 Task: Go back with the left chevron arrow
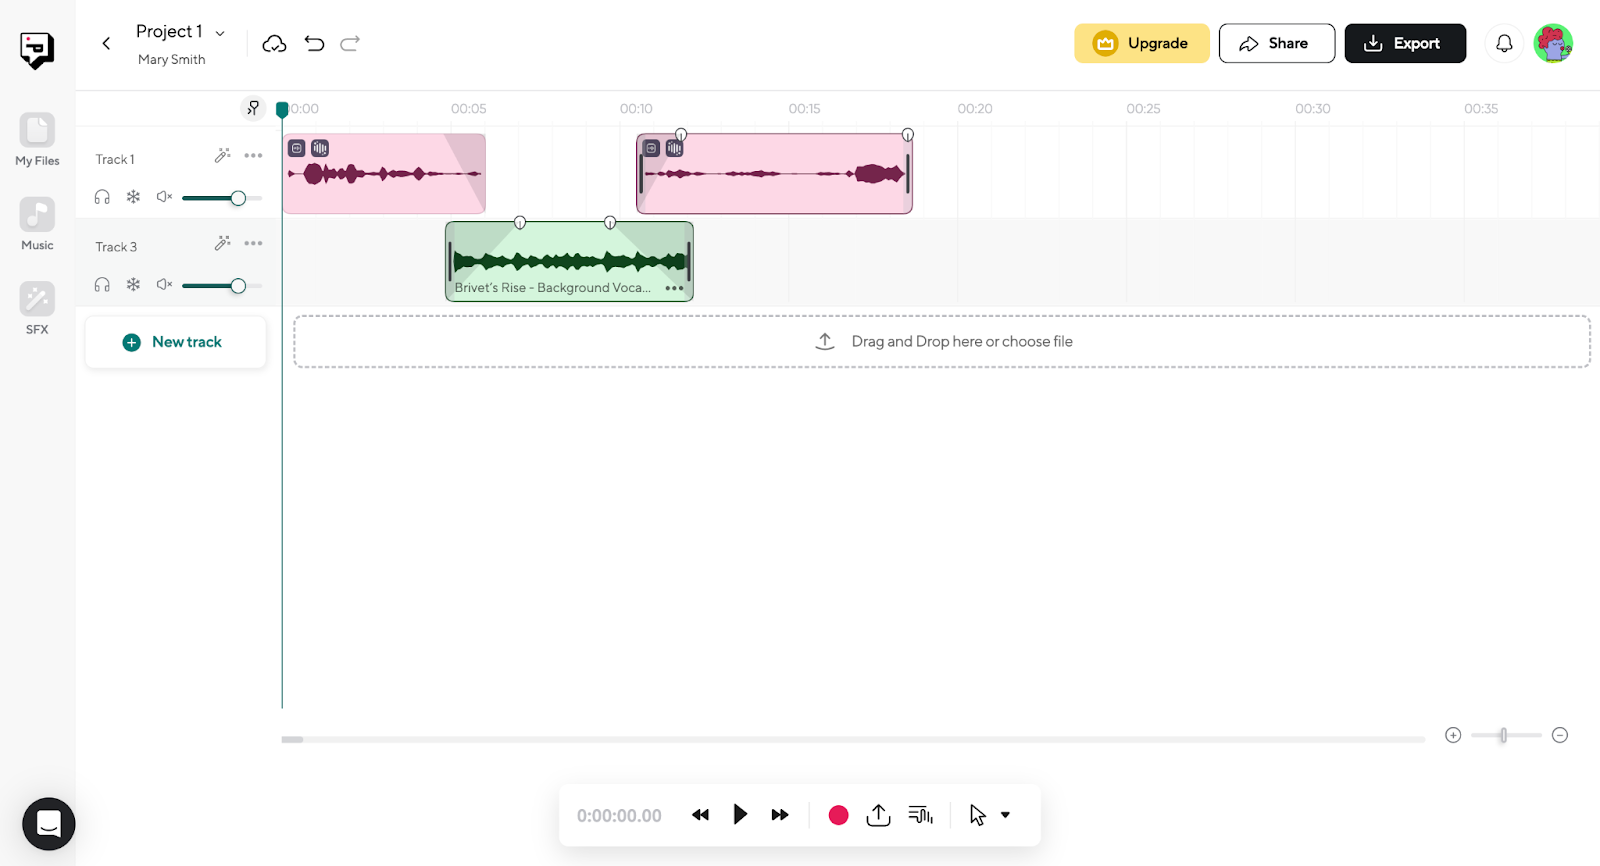pos(106,43)
